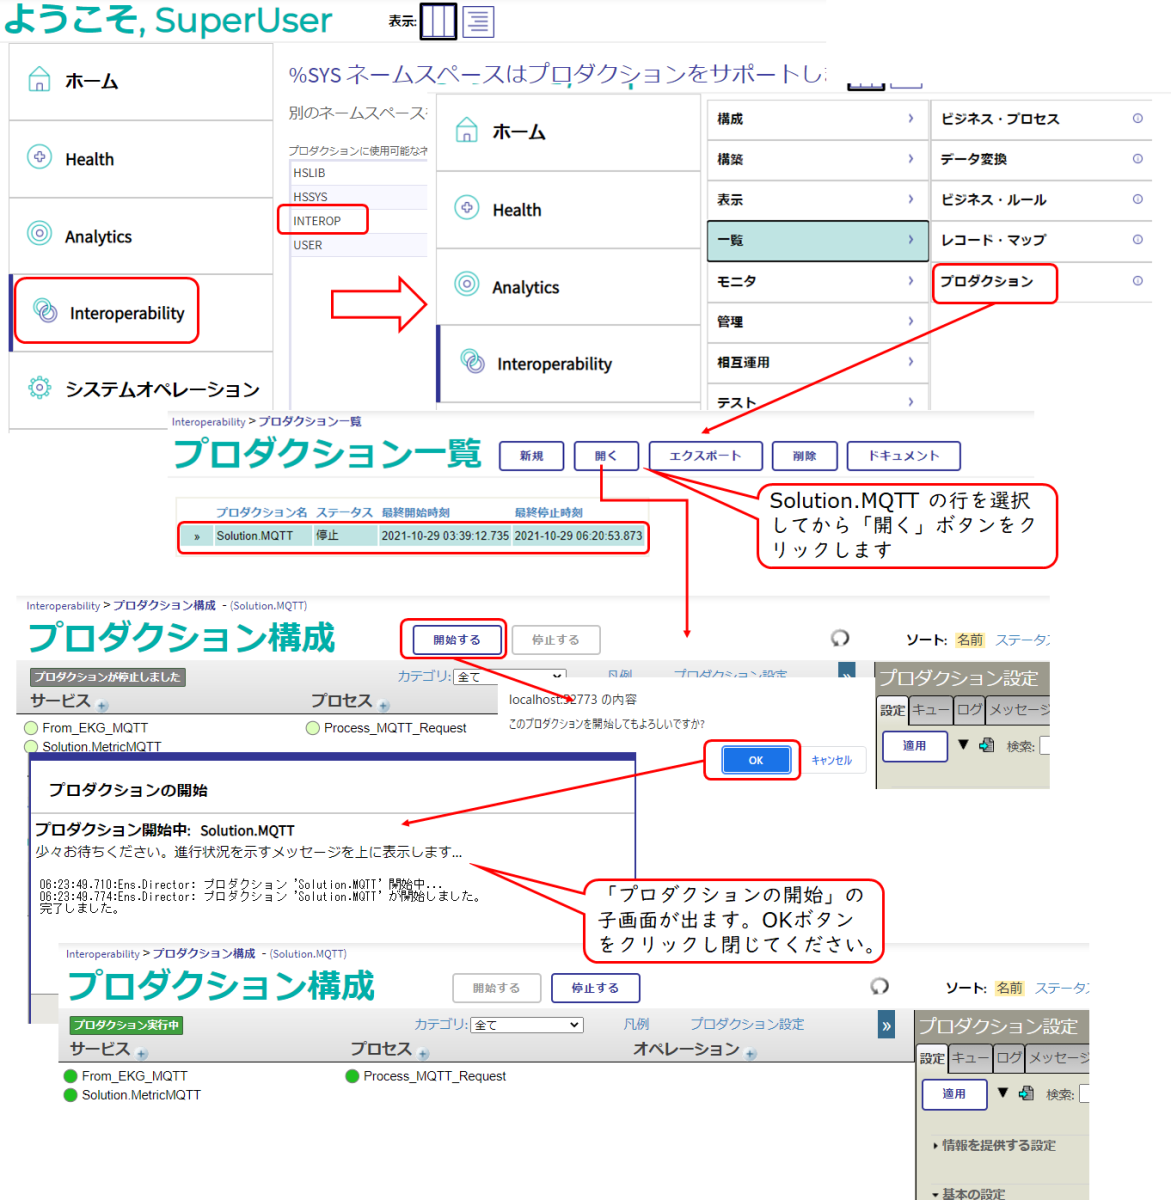The image size is (1171, 1200).
Task: Switch to the list display view icon
Action: click(478, 21)
